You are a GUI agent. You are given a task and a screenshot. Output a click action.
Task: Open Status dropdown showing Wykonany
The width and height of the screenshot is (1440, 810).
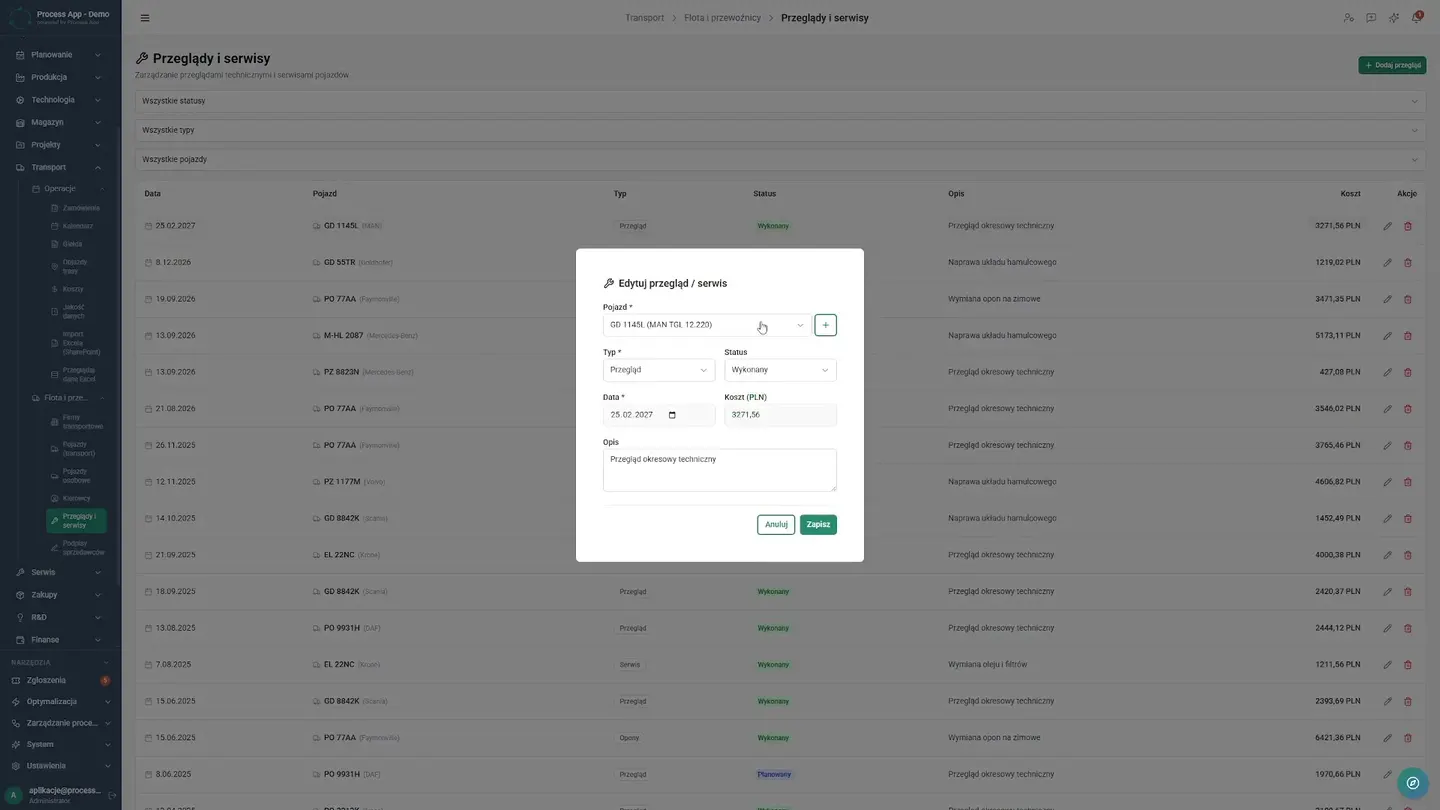click(x=780, y=370)
